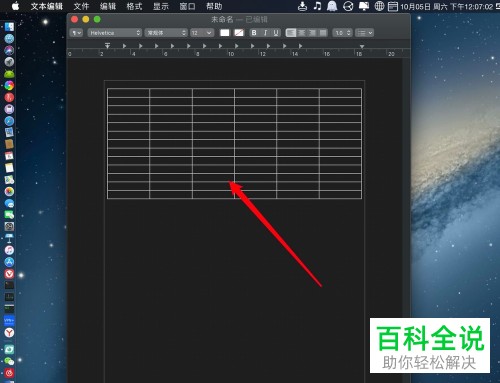Align text right

click(x=312, y=33)
